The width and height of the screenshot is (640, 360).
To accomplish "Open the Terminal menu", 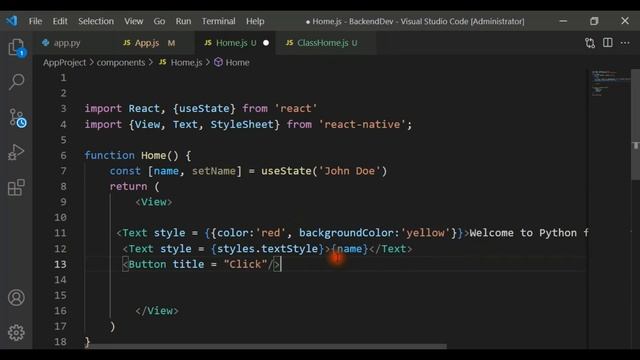I will (218, 21).
